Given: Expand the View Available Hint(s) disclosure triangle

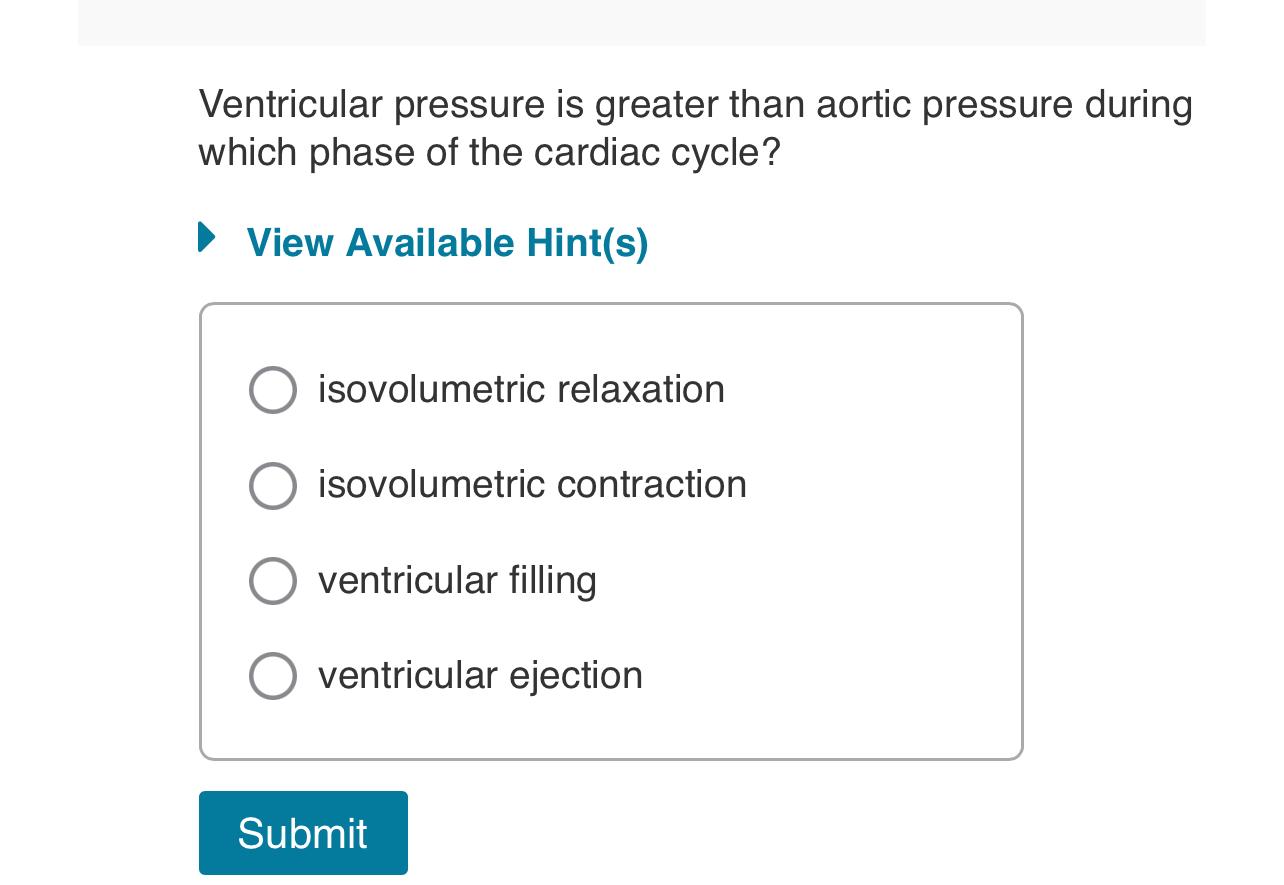Looking at the screenshot, I should point(206,238).
